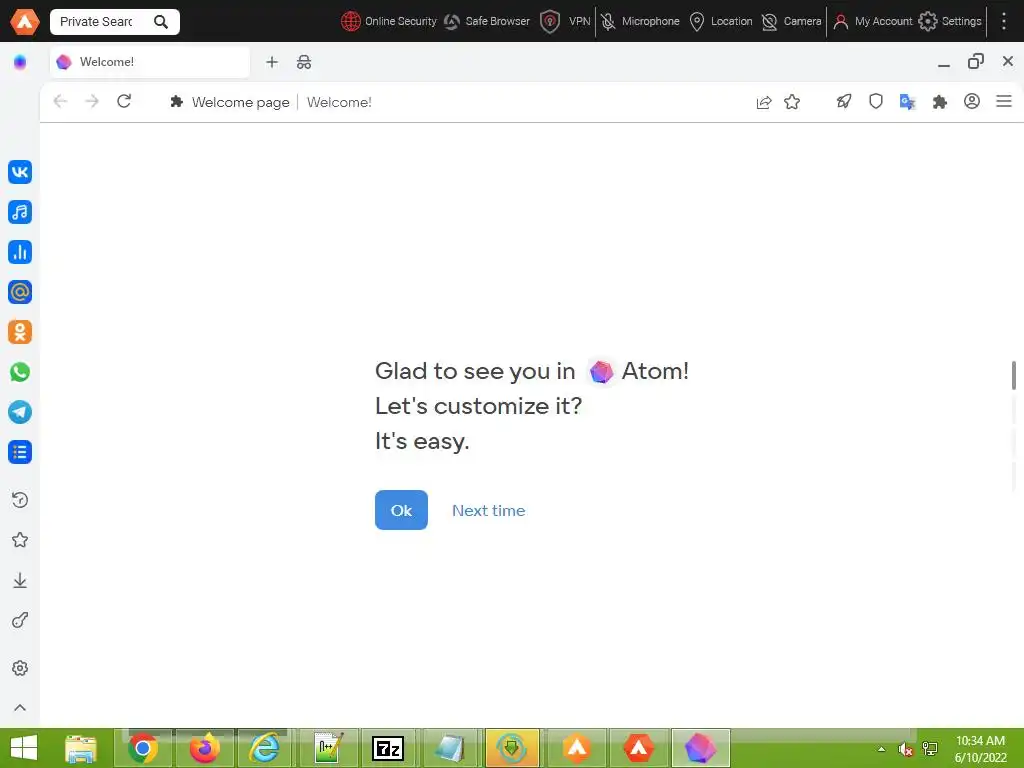This screenshot has width=1024, height=768.
Task: Select the Welcome! tab
Action: point(150,62)
